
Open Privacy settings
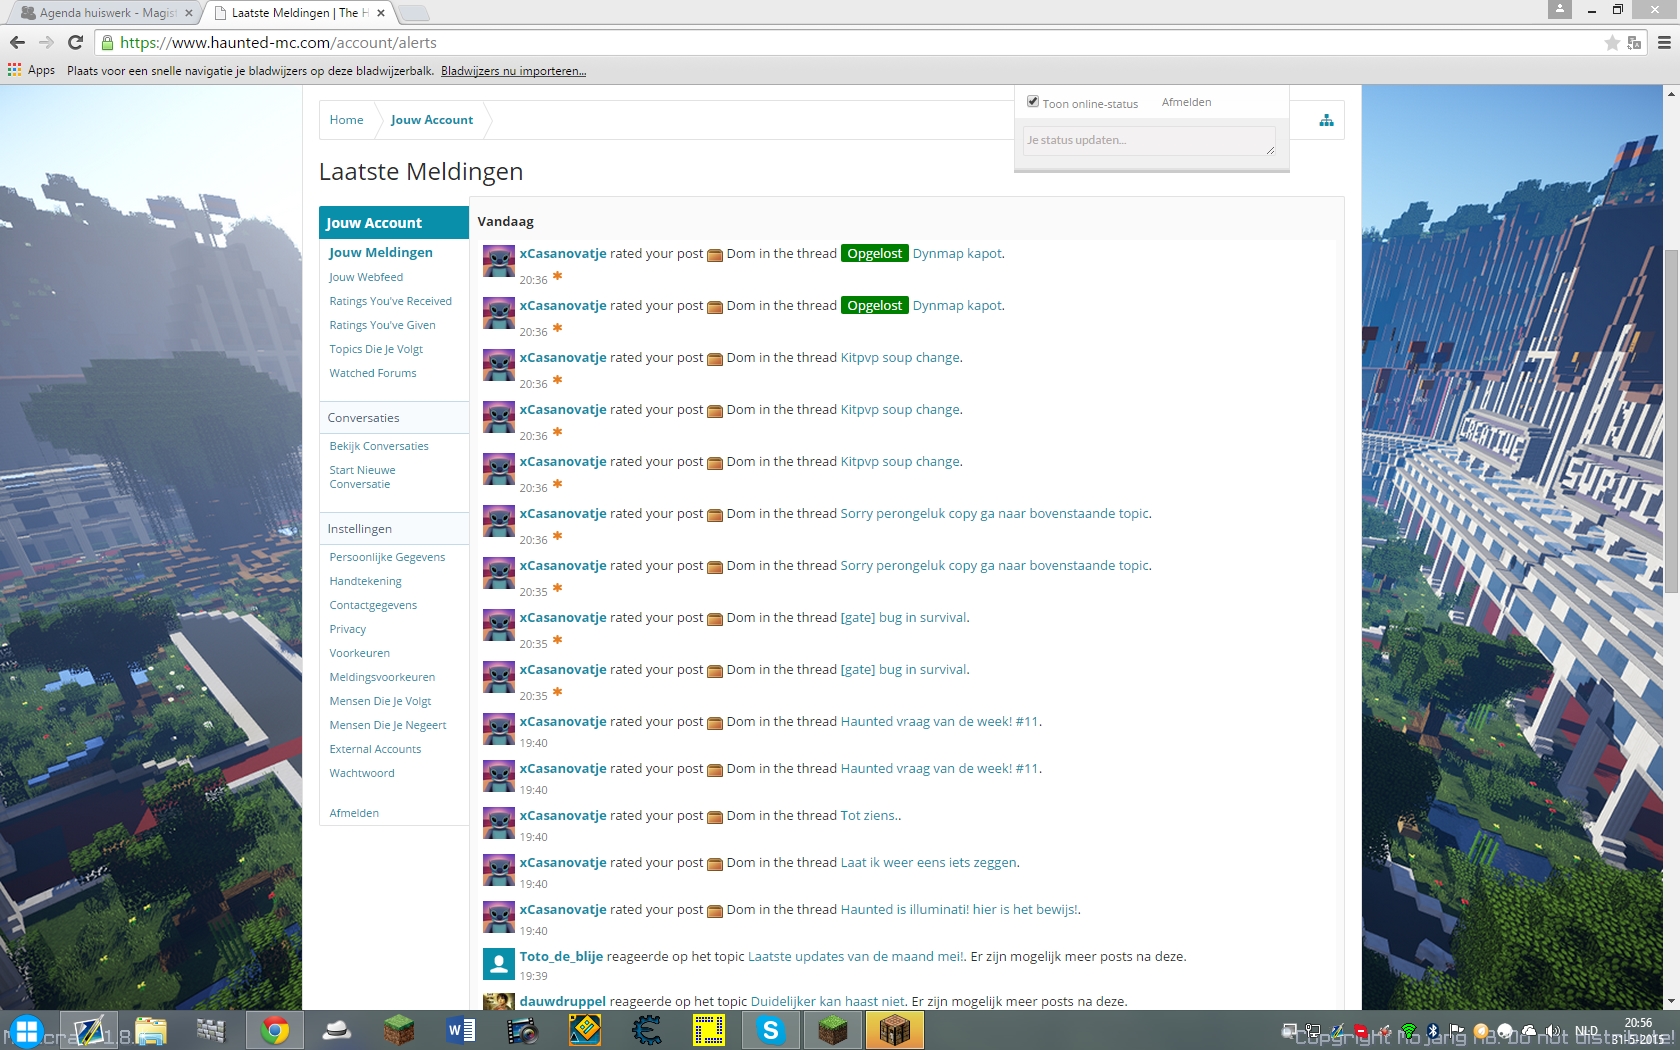pyautogui.click(x=348, y=629)
